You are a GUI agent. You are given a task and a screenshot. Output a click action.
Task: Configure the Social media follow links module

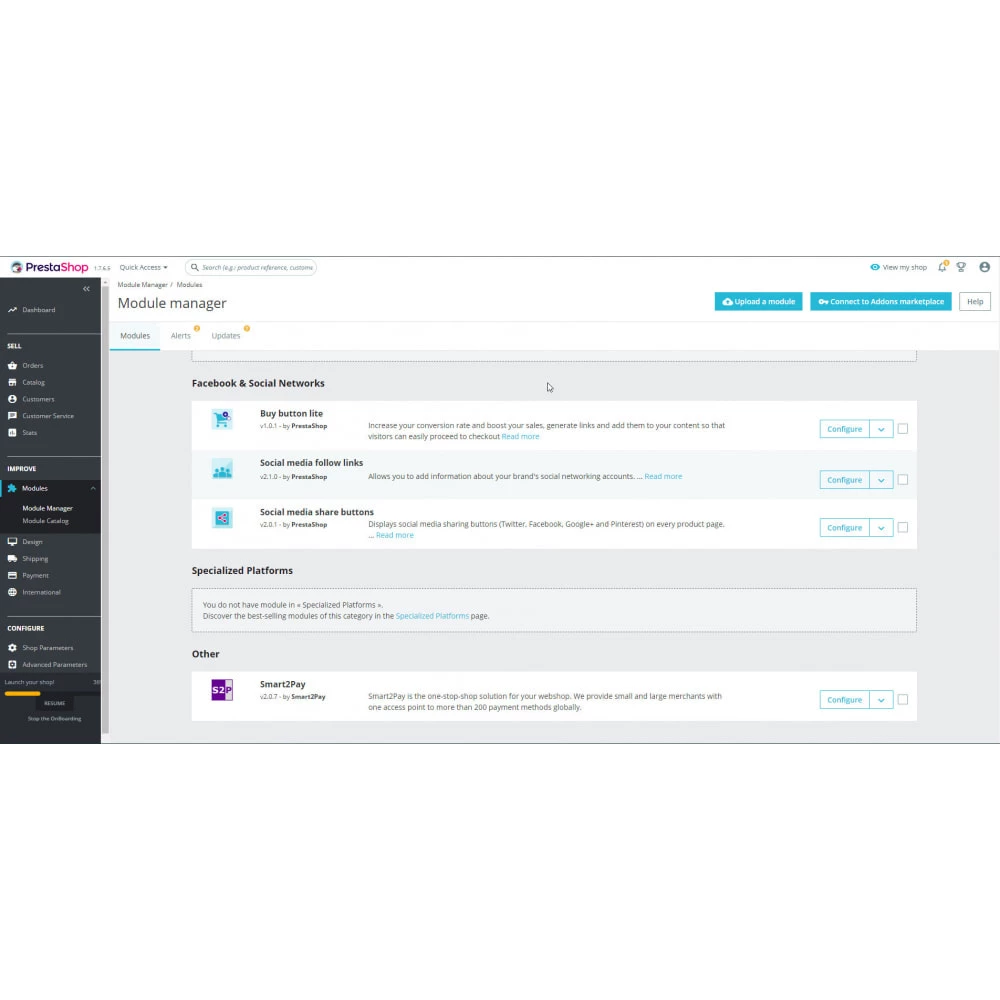tap(844, 480)
